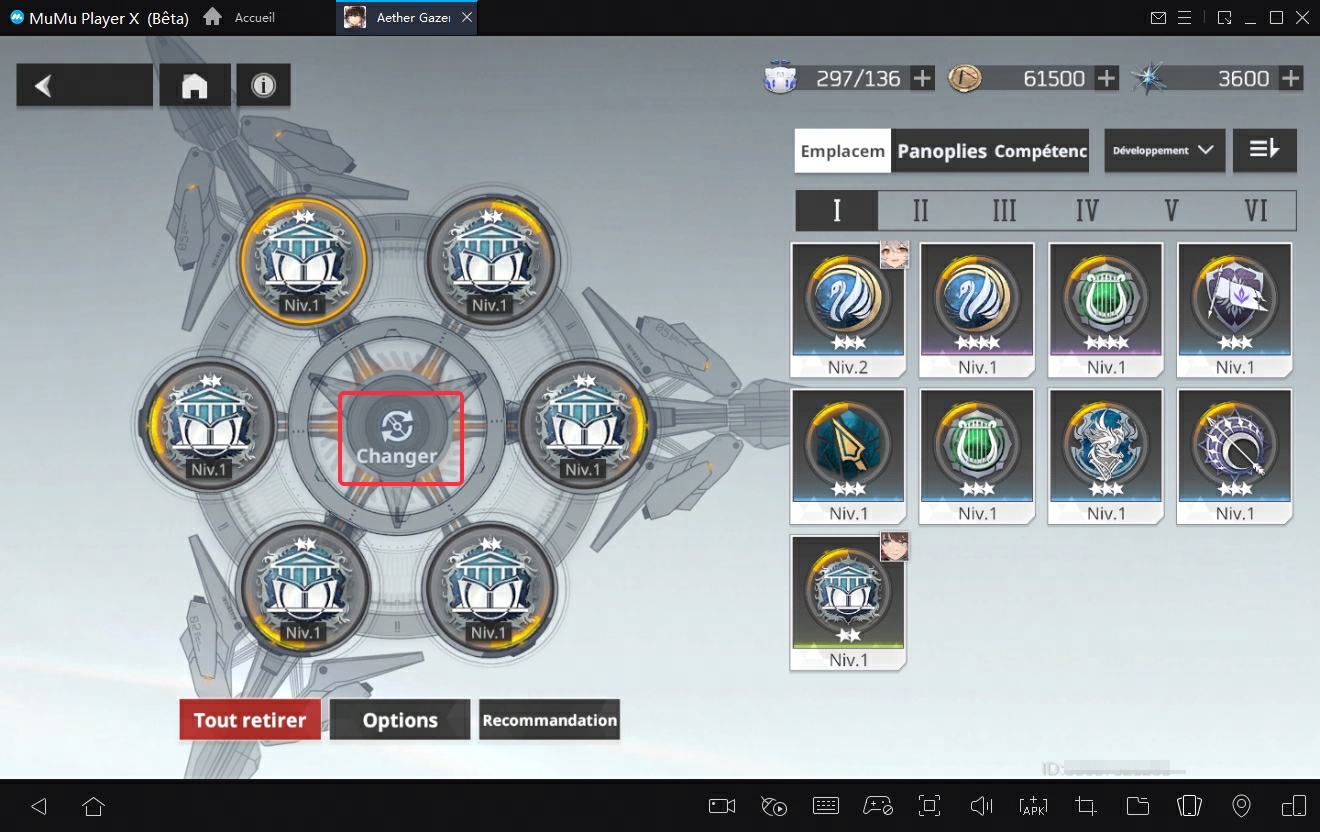Adjust volume with speaker icon

tap(981, 806)
